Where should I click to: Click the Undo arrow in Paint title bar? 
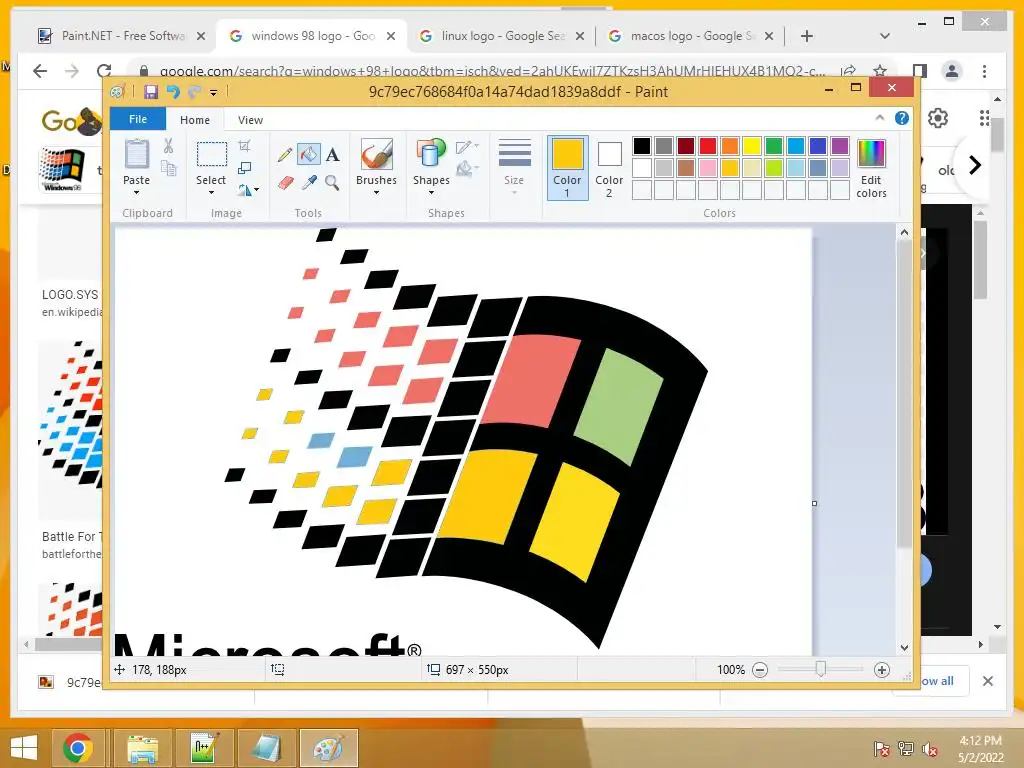coord(173,91)
